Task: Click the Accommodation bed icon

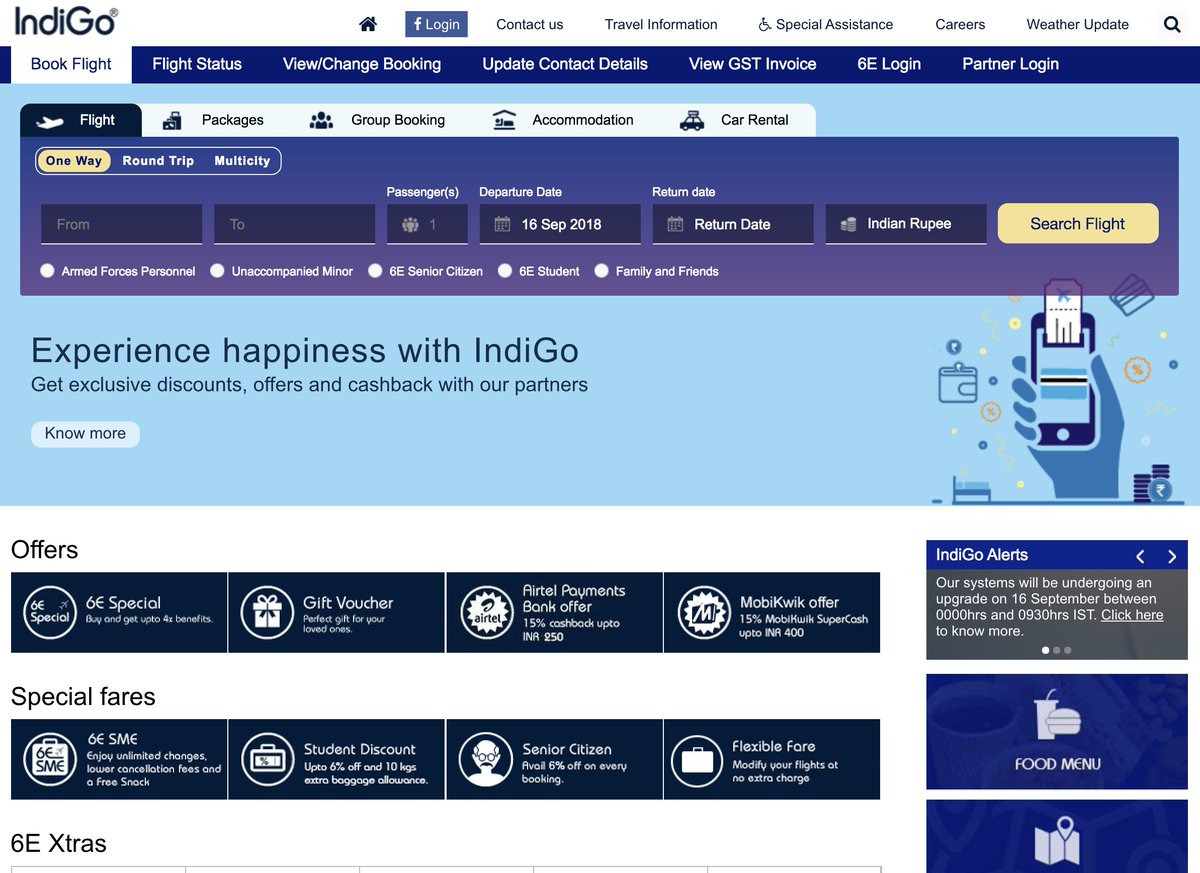Action: tap(504, 120)
